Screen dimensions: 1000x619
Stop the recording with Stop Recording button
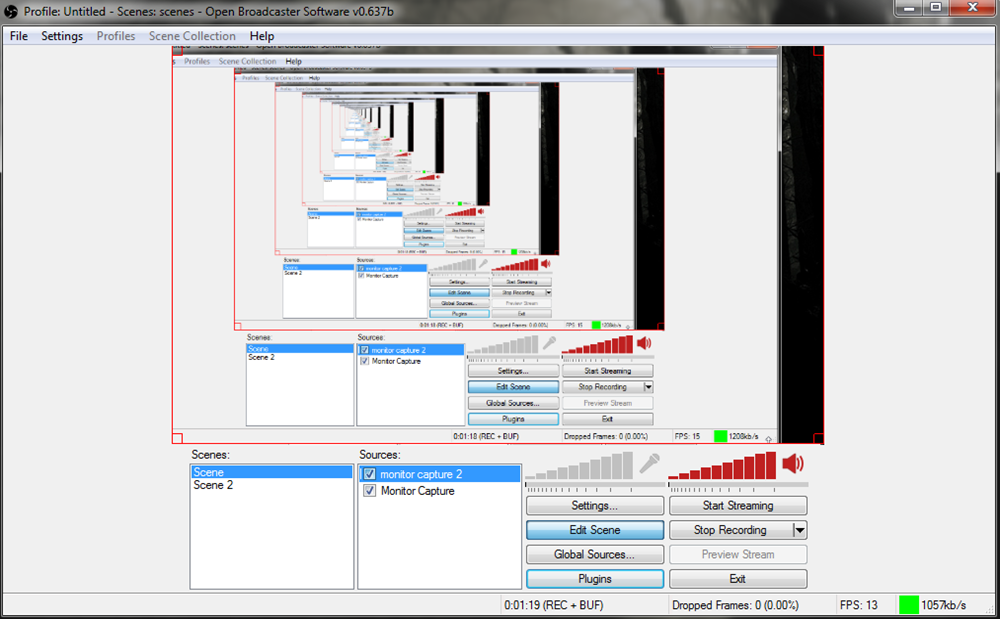(730, 530)
